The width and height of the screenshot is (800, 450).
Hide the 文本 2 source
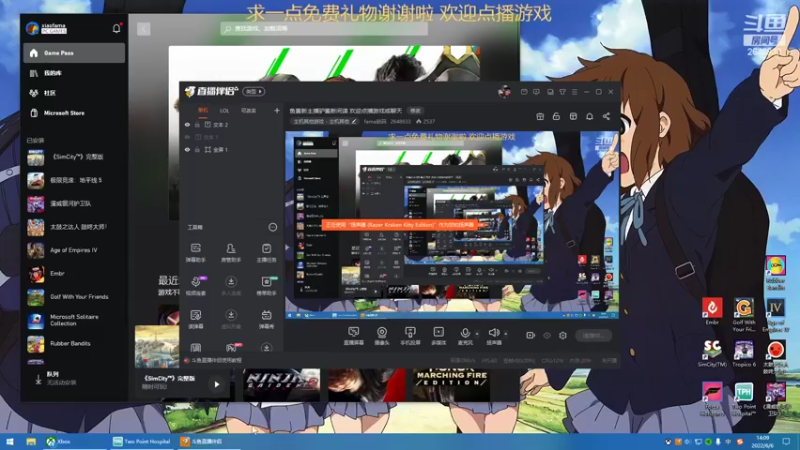(187, 124)
